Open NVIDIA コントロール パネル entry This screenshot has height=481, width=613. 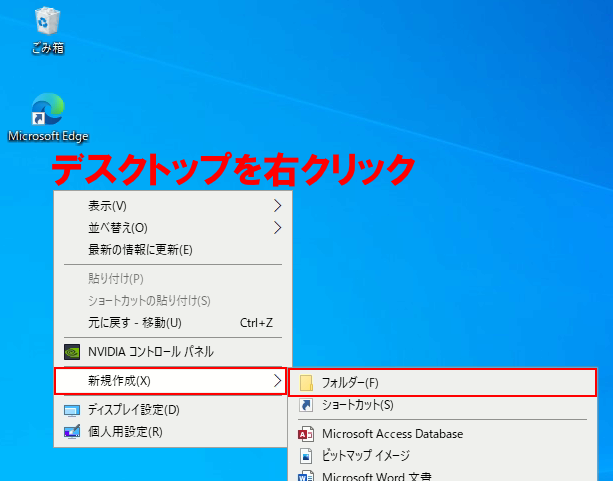(x=172, y=352)
